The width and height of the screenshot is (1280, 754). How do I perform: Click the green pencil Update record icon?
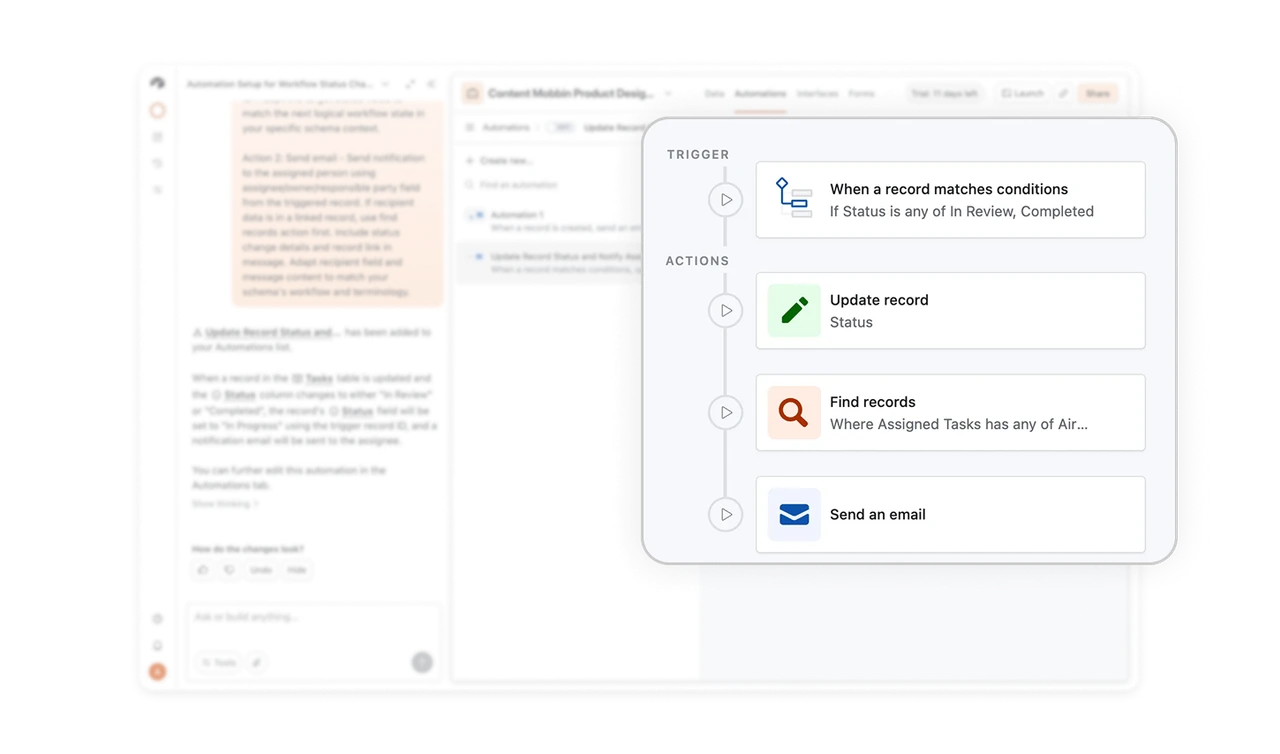(x=794, y=311)
